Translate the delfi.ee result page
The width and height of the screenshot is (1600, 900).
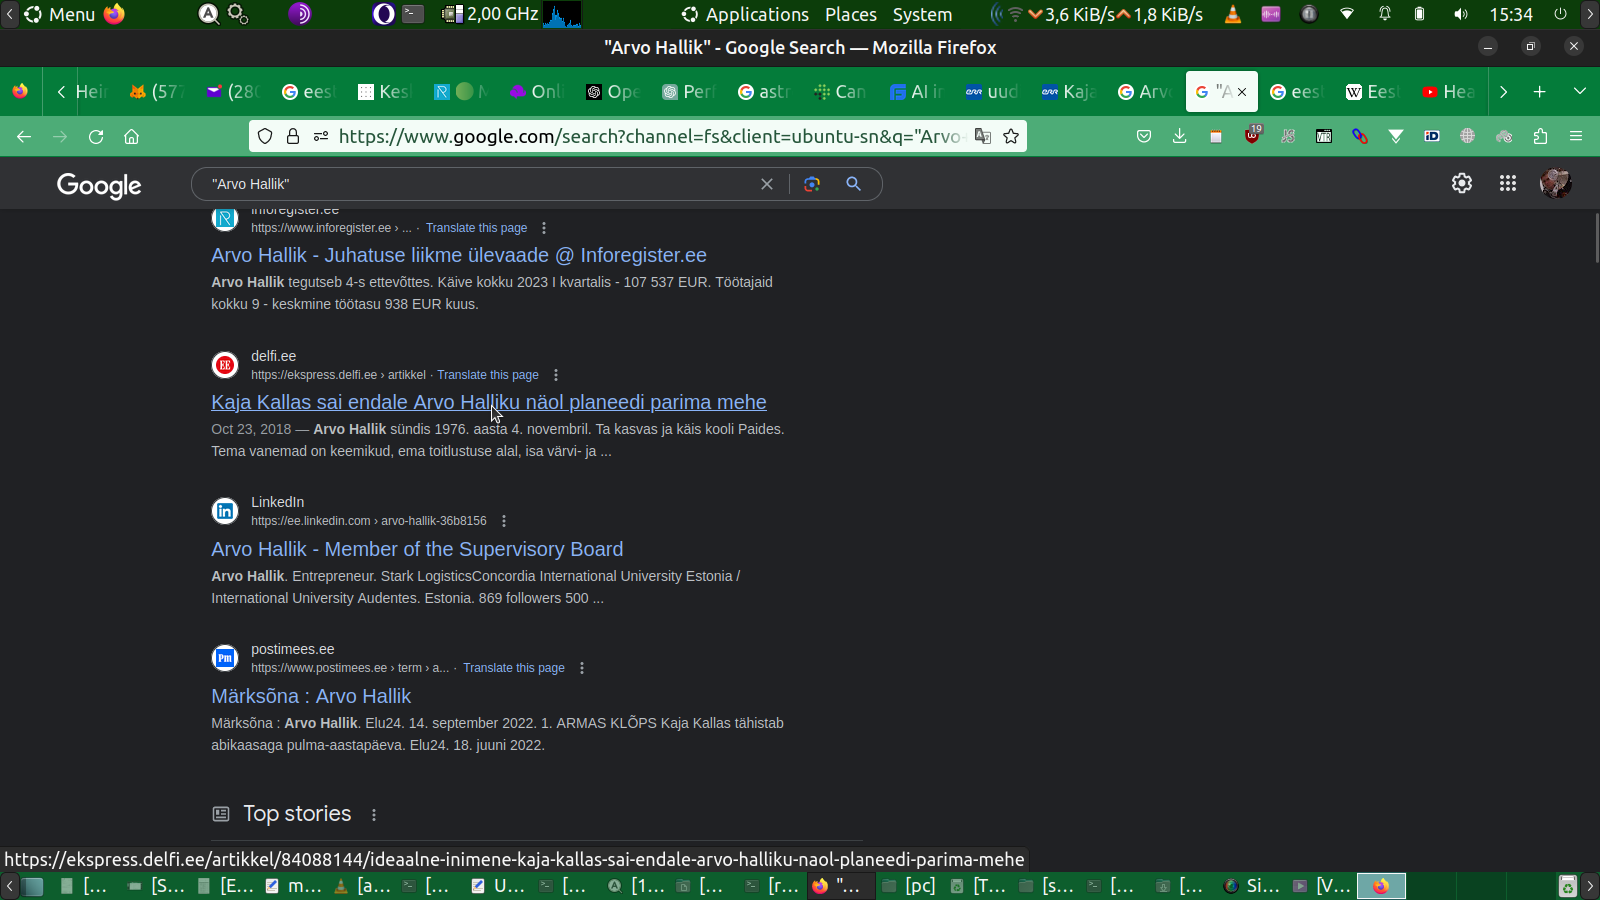pyautogui.click(x=488, y=375)
